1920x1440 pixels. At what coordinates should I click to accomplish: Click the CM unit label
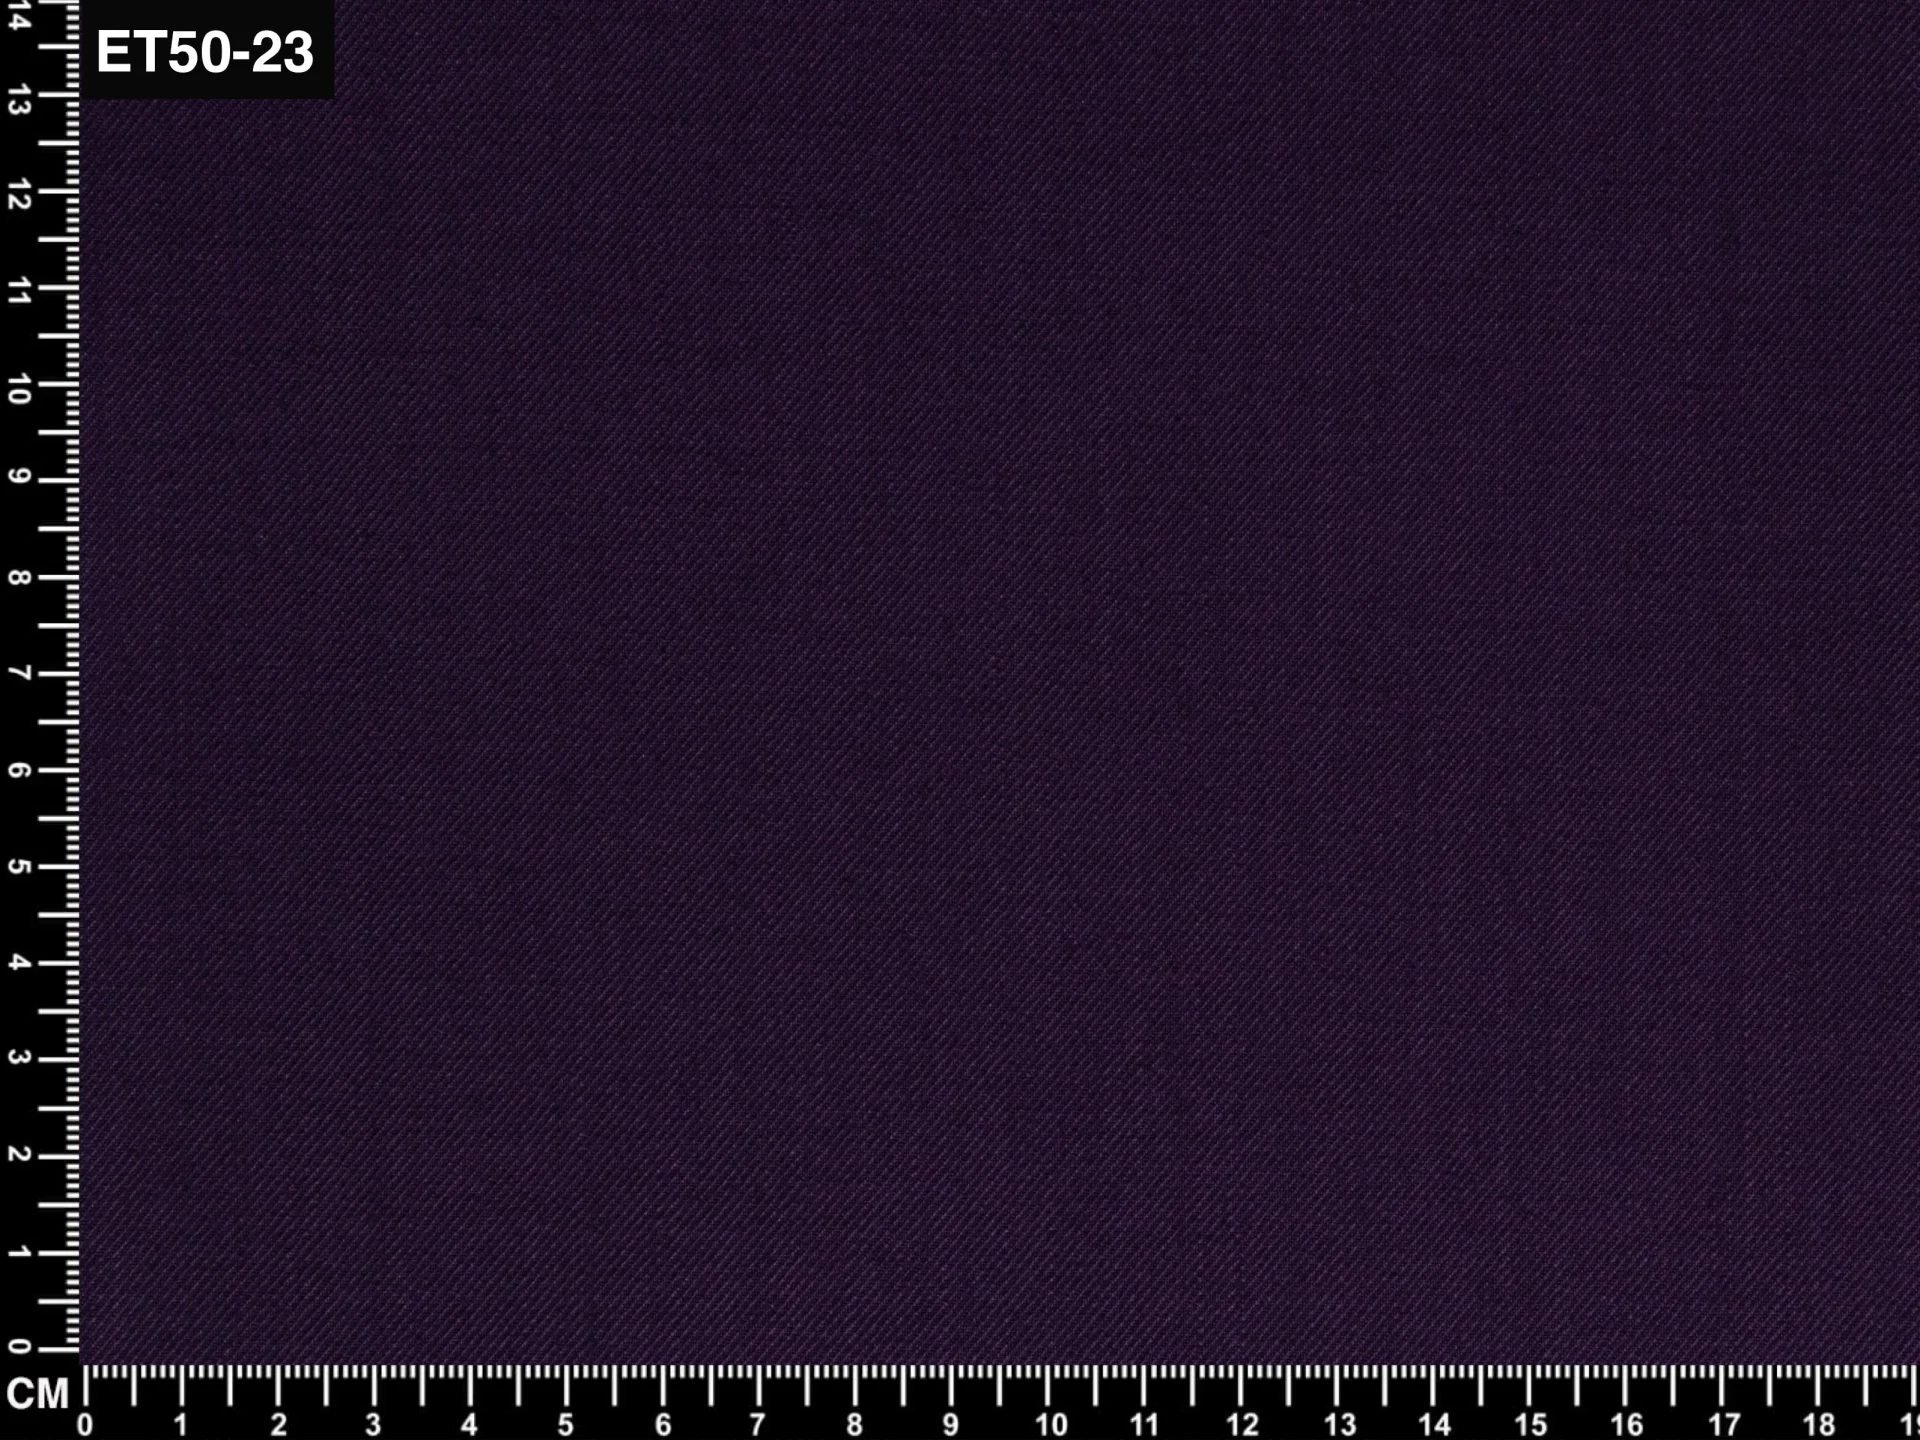[37, 1394]
